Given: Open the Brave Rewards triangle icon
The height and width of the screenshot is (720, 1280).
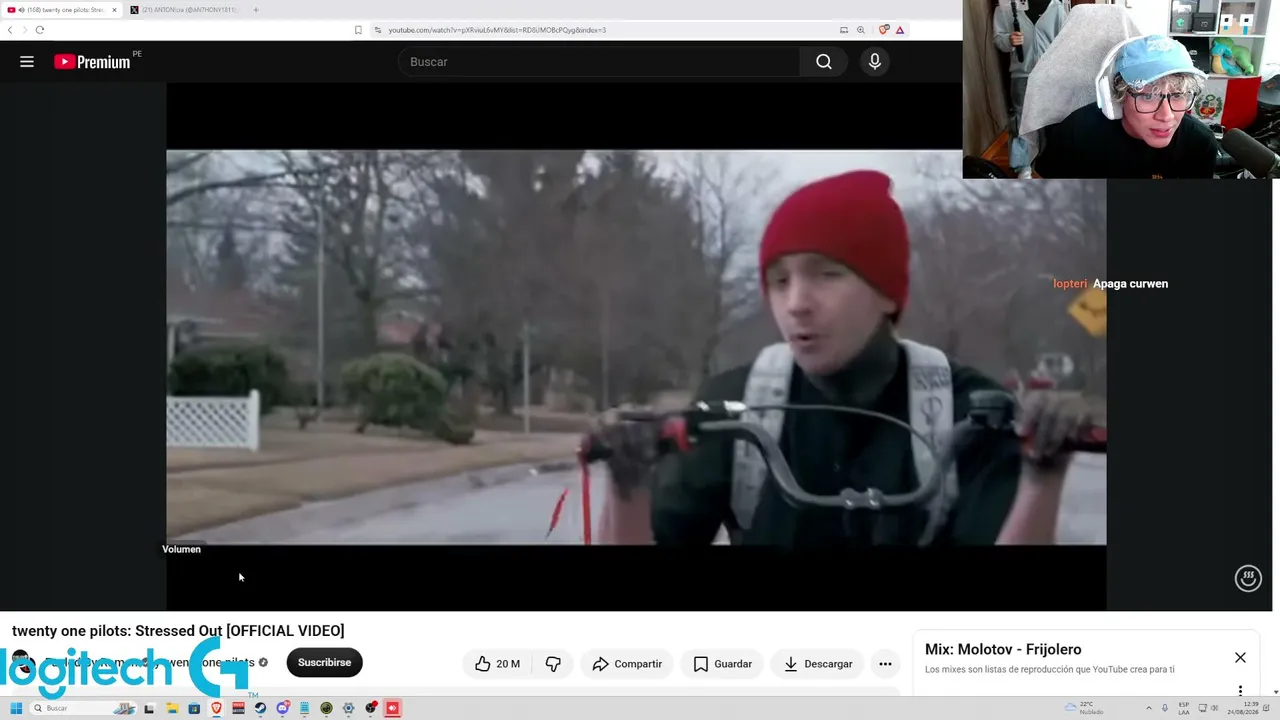Looking at the screenshot, I should point(900,30).
